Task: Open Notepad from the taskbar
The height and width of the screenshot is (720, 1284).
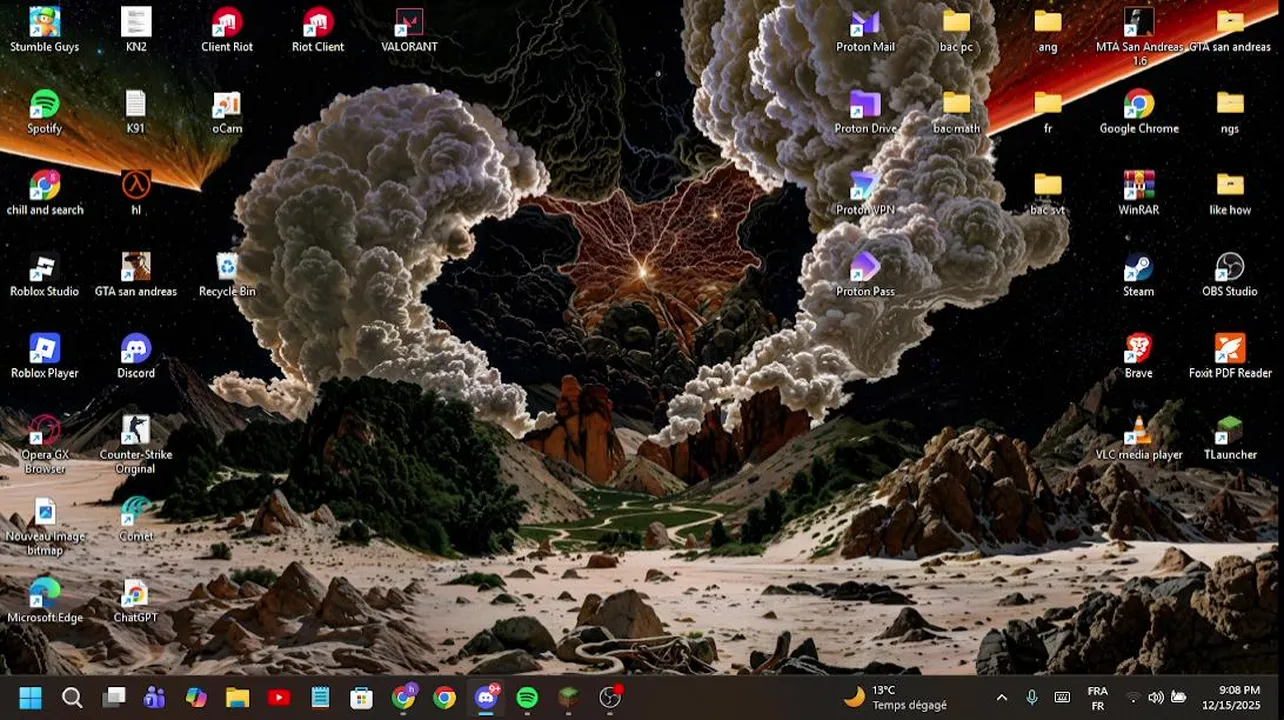Action: point(320,697)
